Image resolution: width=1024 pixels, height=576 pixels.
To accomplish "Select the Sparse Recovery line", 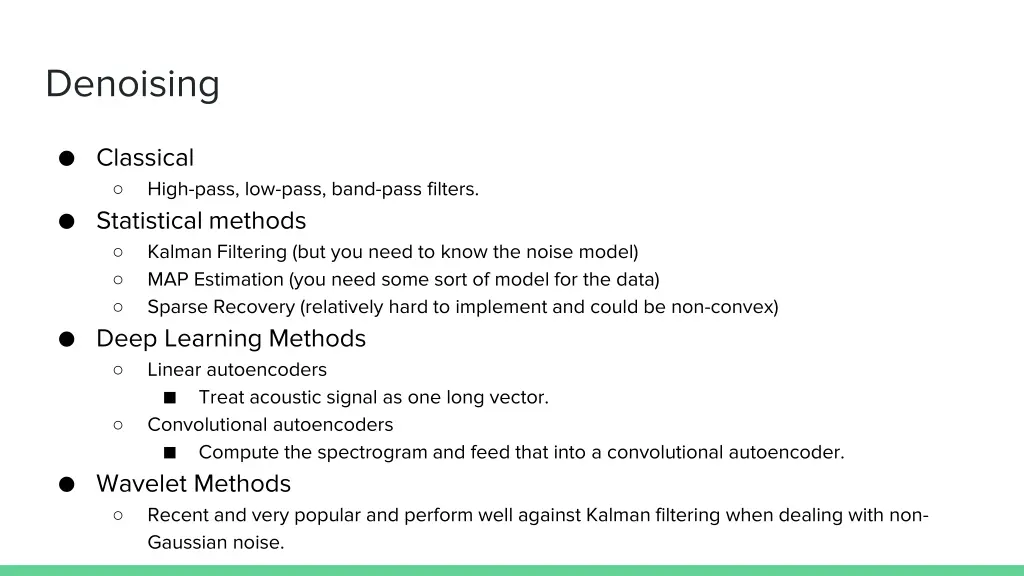I will coord(462,307).
